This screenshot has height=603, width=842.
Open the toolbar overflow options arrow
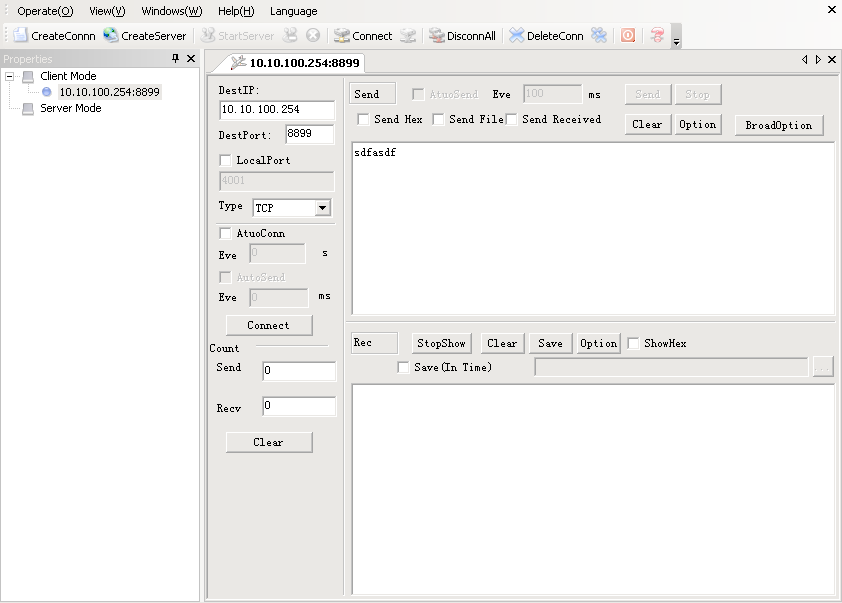pos(677,41)
